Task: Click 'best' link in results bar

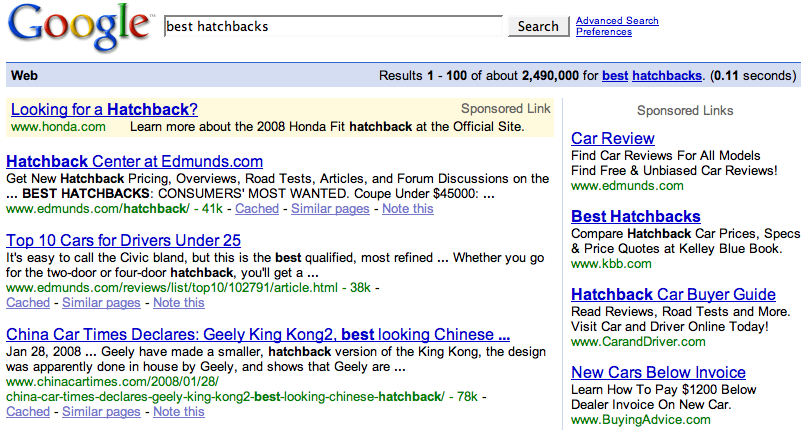Action: click(x=615, y=76)
